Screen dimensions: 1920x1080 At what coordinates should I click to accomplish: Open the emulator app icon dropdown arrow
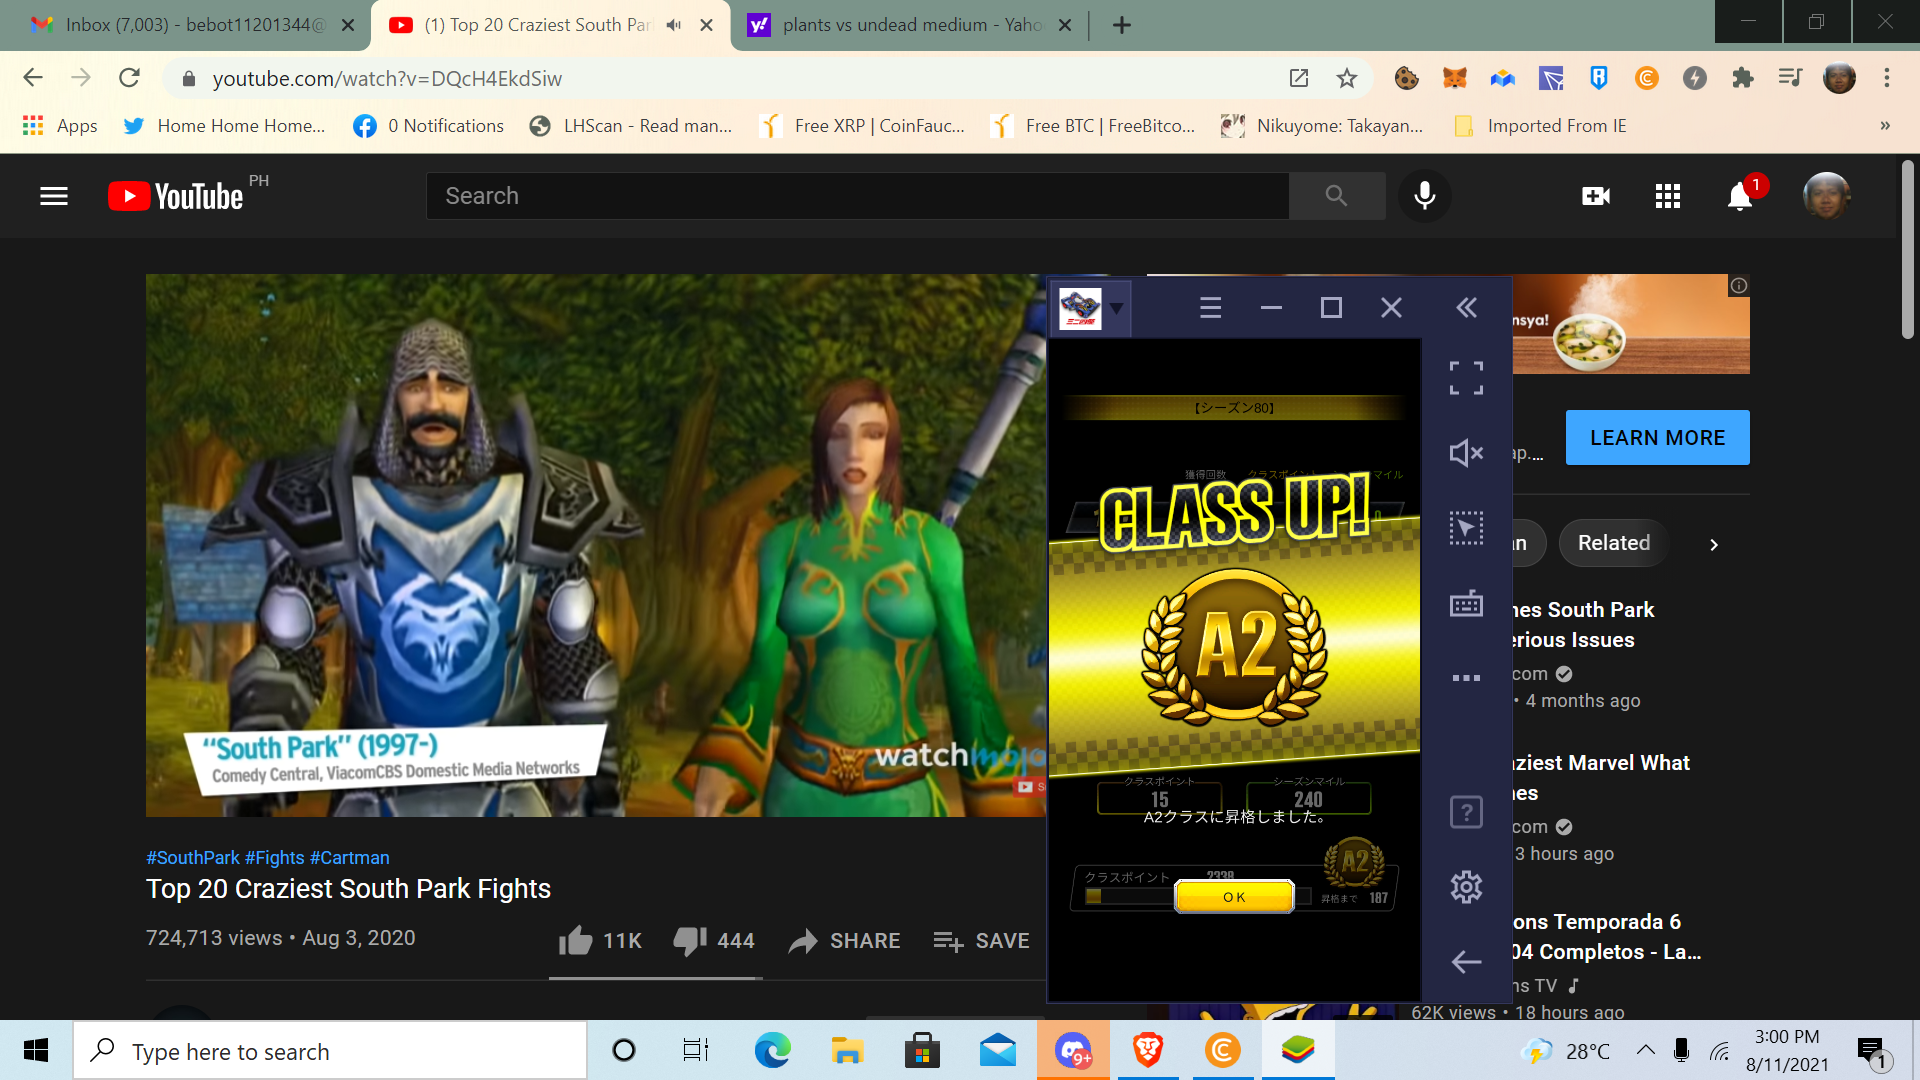click(1117, 309)
